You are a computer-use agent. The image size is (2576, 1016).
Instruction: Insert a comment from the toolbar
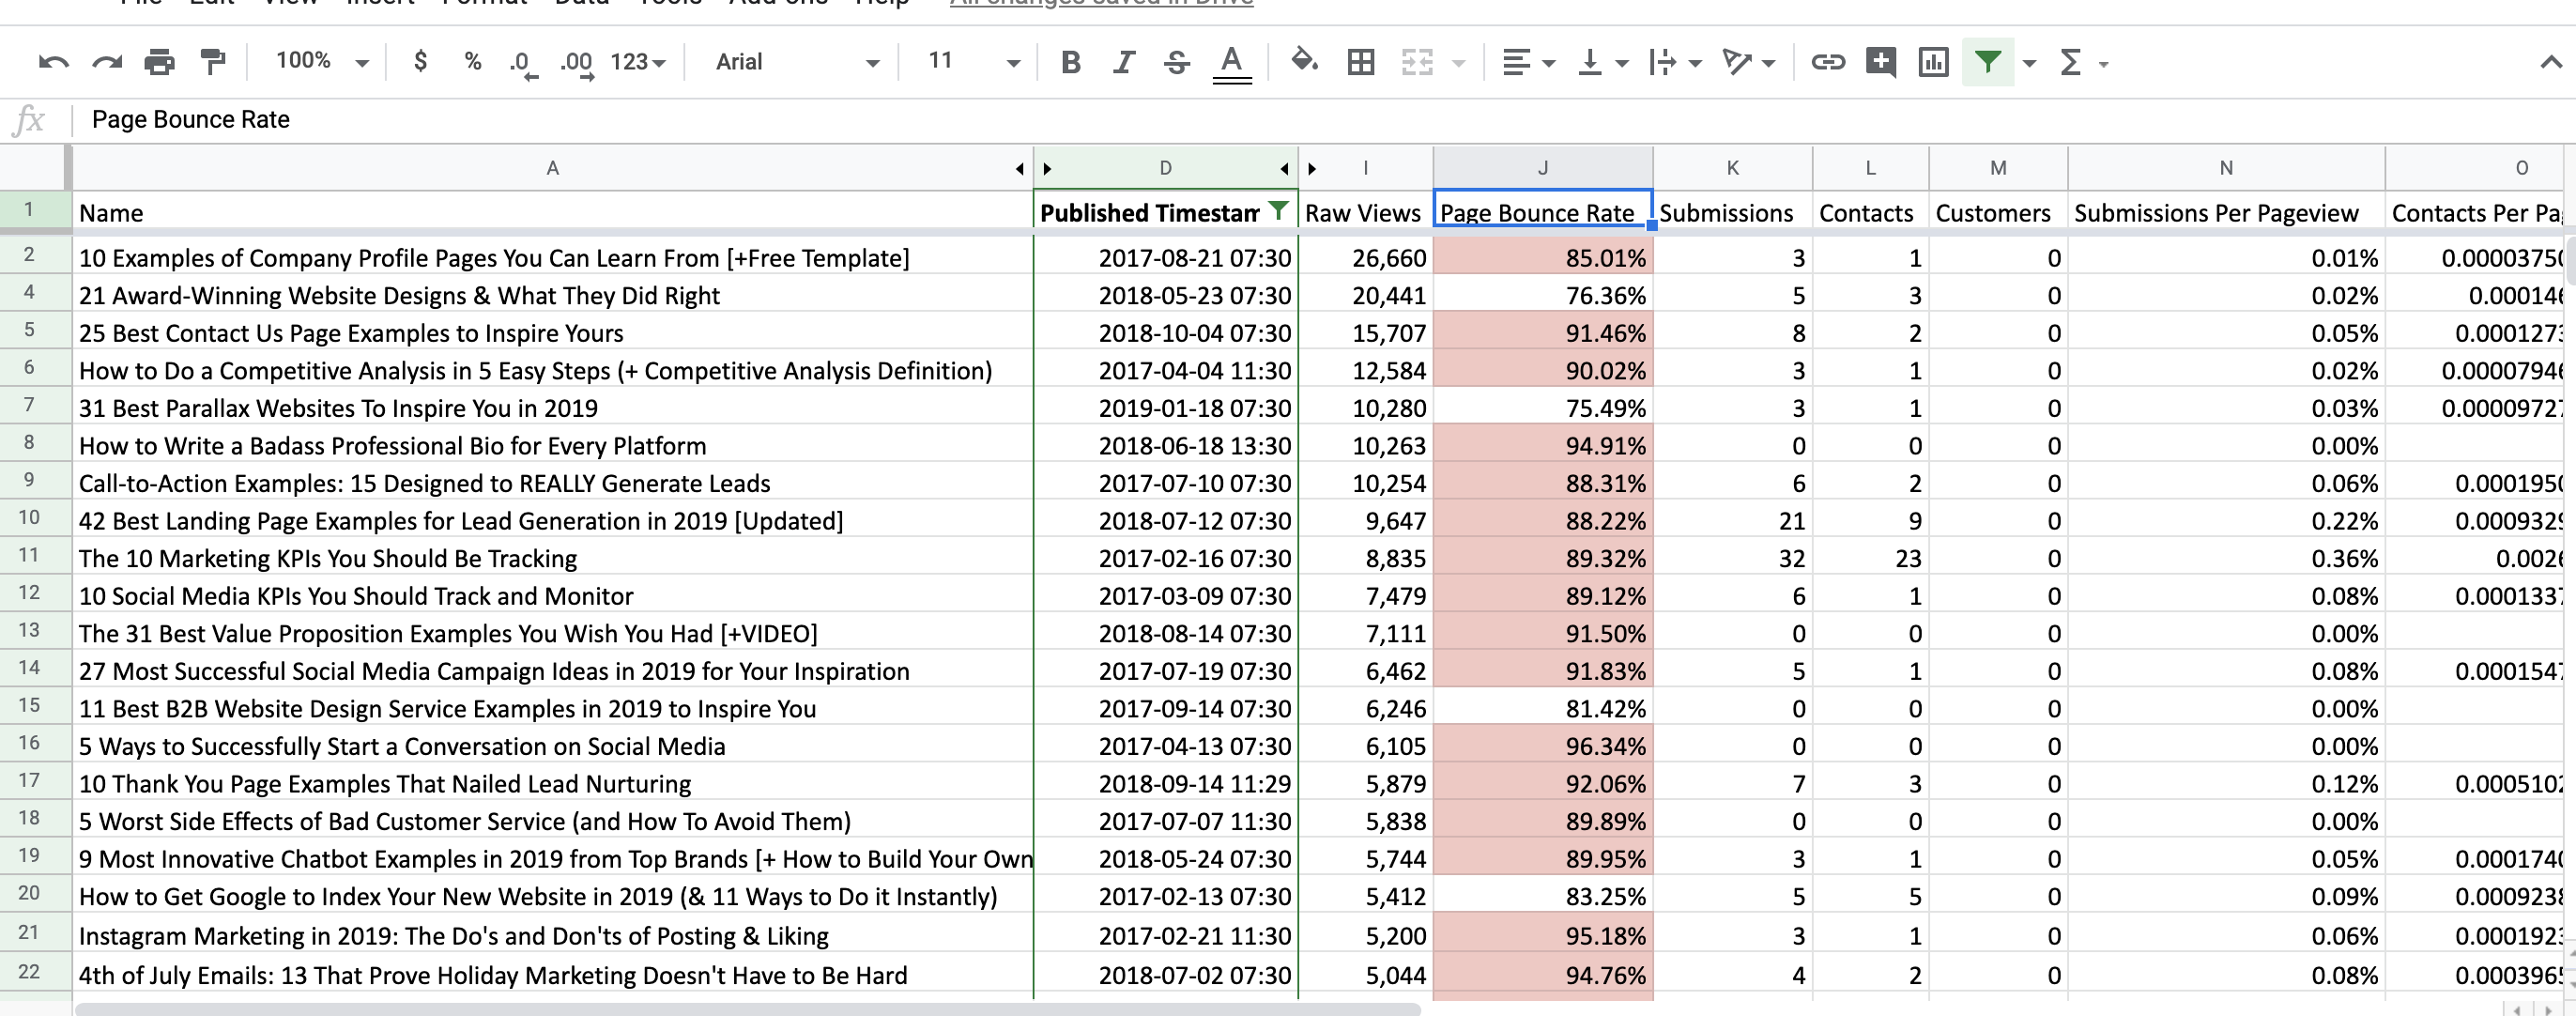tap(1881, 61)
